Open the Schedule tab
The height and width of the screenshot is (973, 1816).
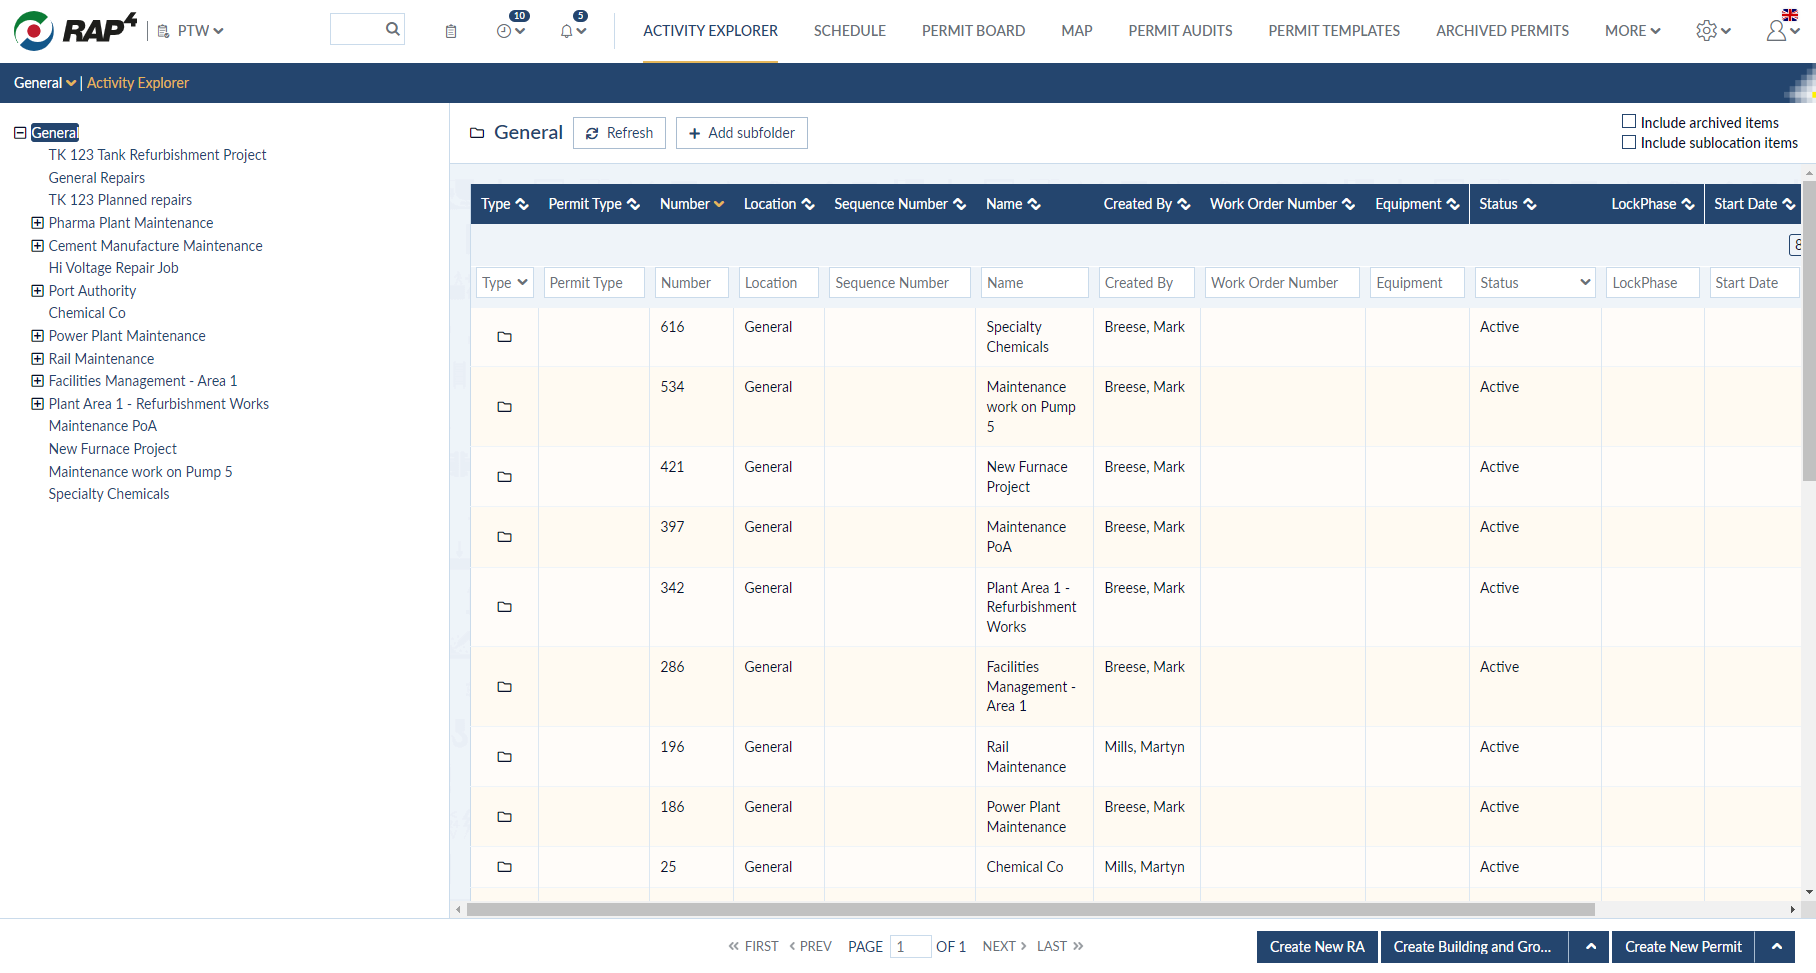849,31
